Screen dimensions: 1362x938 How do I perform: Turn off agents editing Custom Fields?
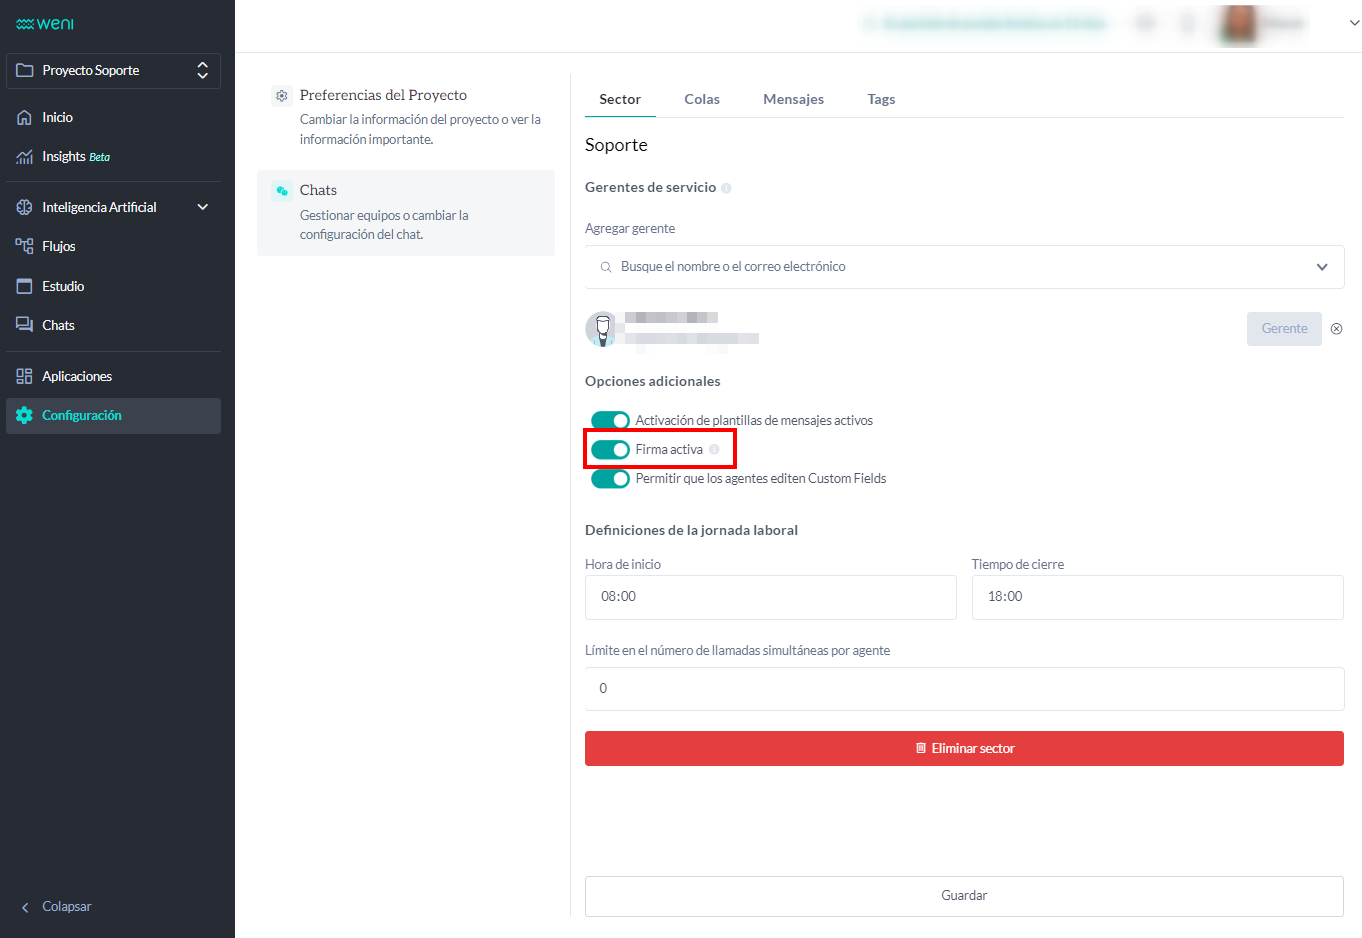click(610, 479)
